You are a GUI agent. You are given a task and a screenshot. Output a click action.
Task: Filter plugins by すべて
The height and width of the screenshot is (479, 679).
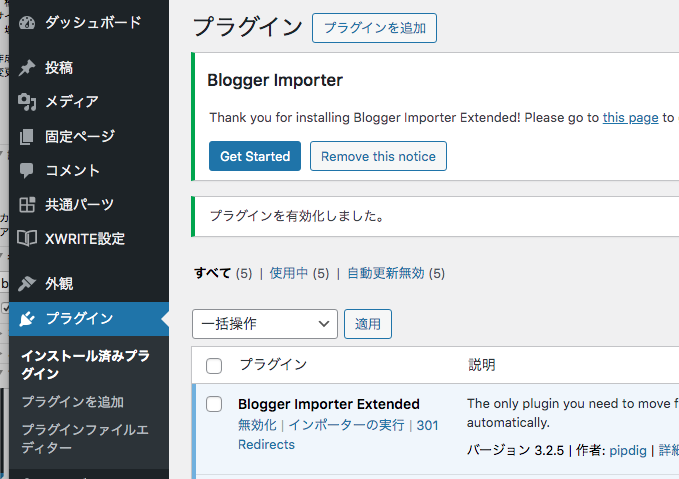coord(212,273)
